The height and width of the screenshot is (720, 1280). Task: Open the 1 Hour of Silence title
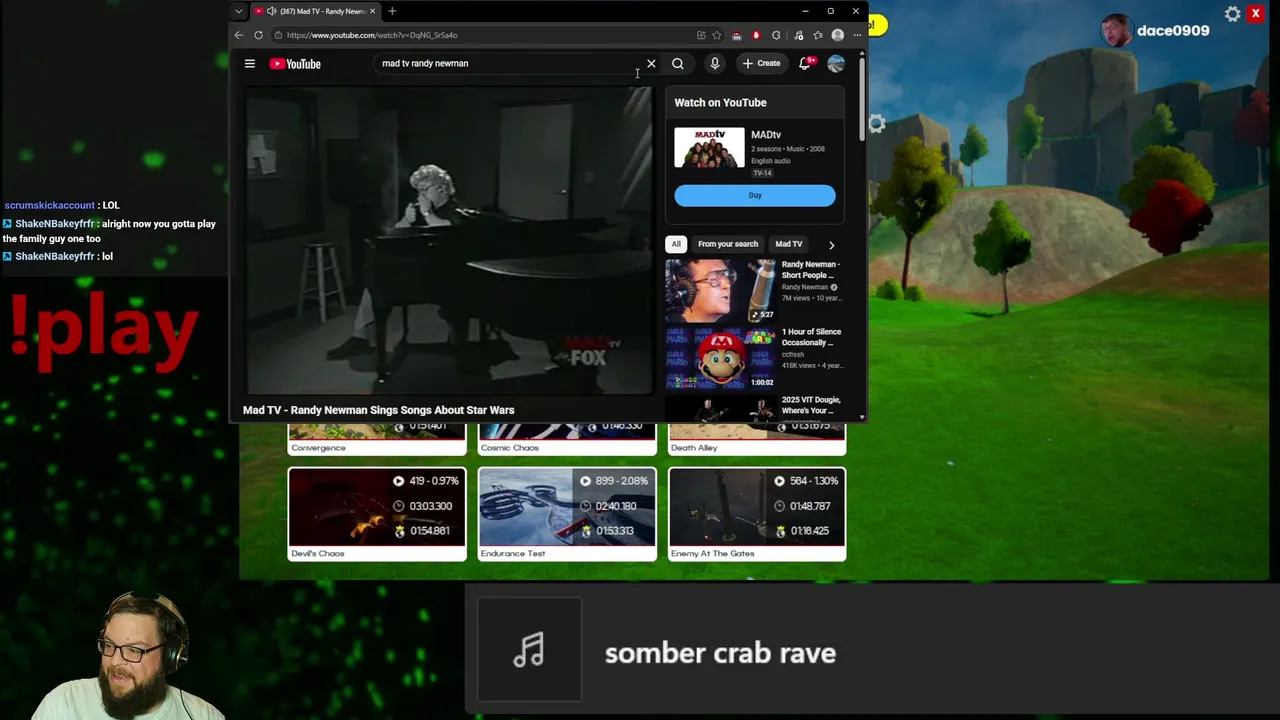[x=811, y=337]
